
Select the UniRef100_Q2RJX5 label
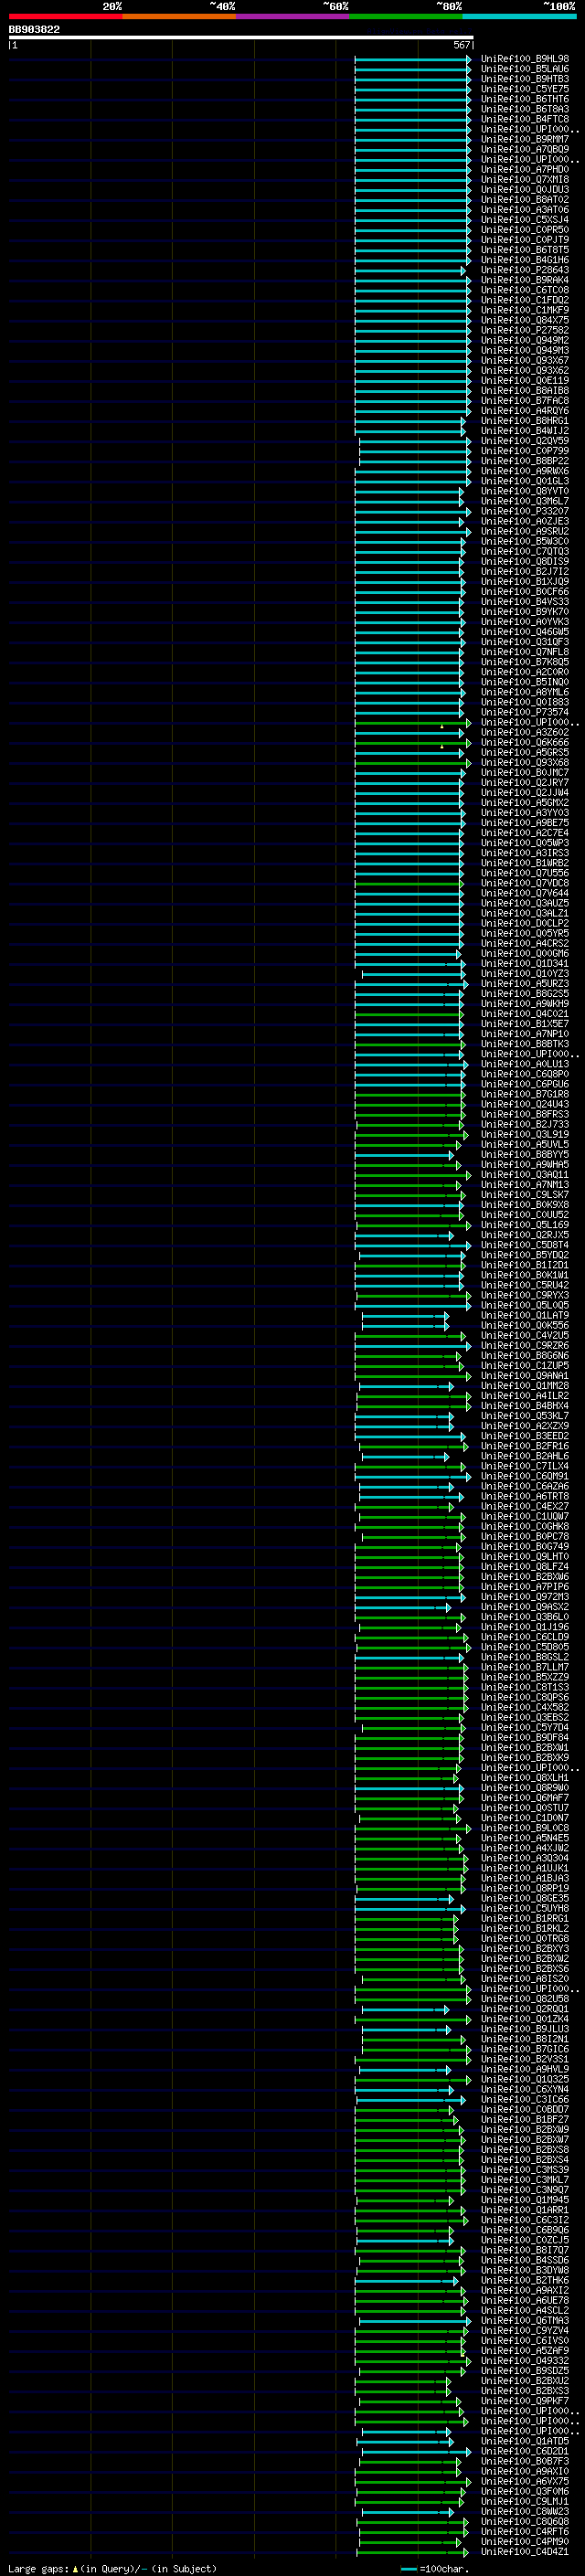(x=525, y=1235)
